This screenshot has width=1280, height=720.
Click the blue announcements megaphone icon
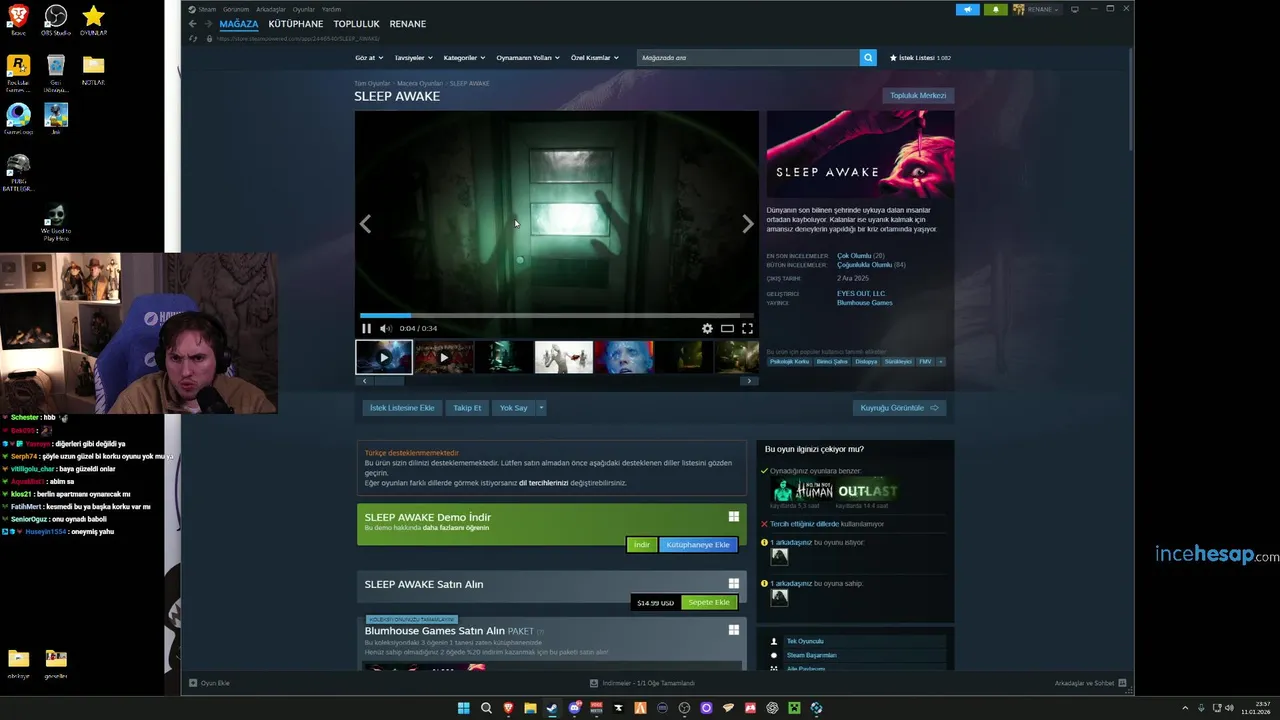pyautogui.click(x=967, y=9)
